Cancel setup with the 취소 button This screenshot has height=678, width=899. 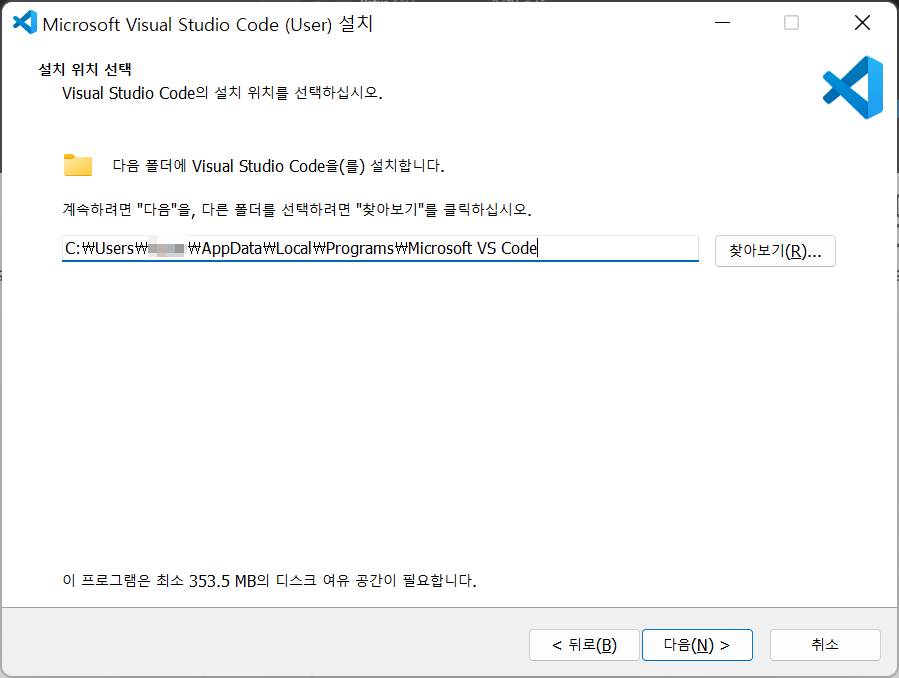[825, 645]
